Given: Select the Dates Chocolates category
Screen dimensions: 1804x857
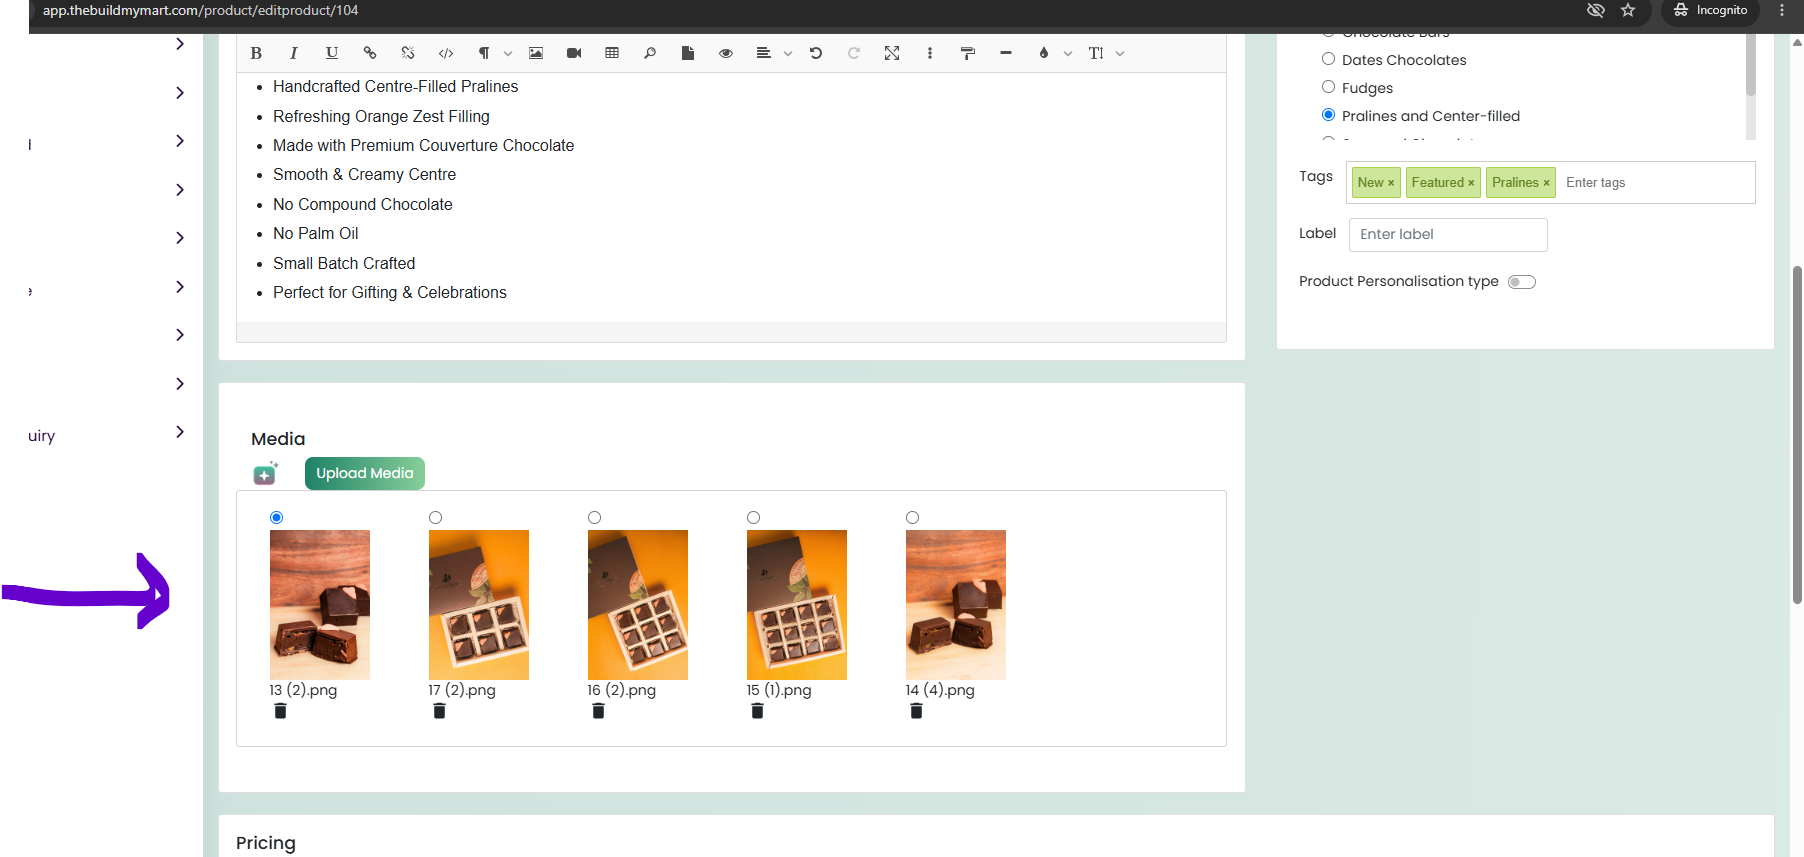Looking at the screenshot, I should (x=1328, y=59).
